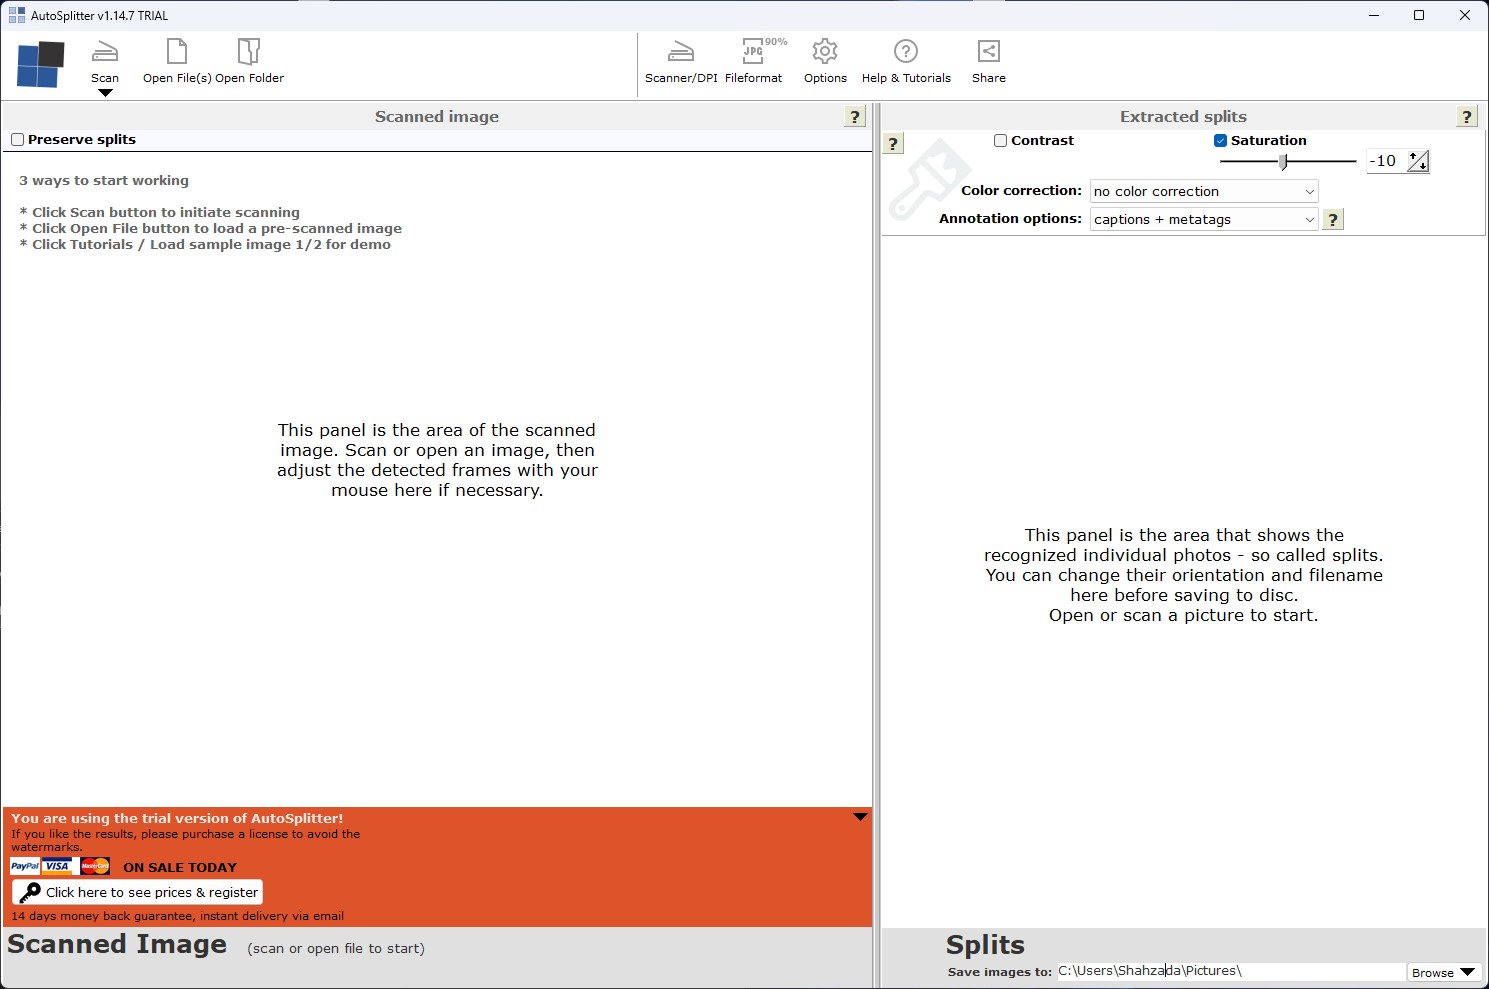Open the Options gear
The height and width of the screenshot is (989, 1489).
825,62
